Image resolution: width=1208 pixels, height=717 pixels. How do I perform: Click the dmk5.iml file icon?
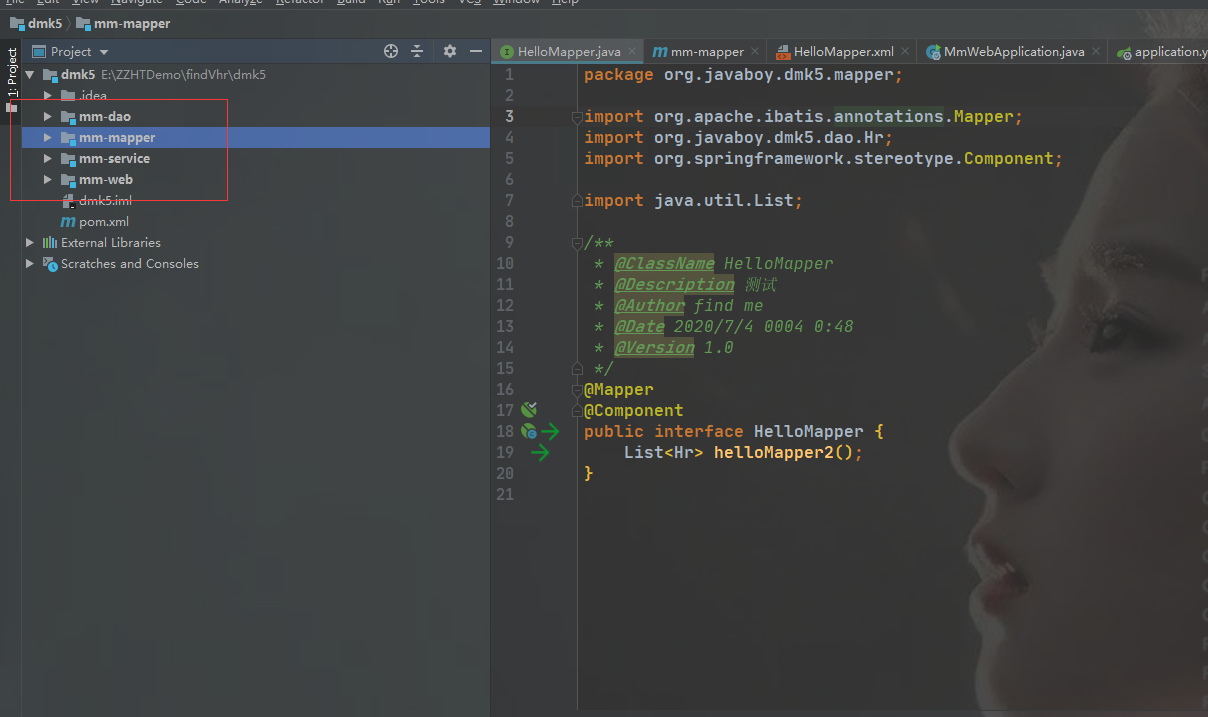pos(68,200)
